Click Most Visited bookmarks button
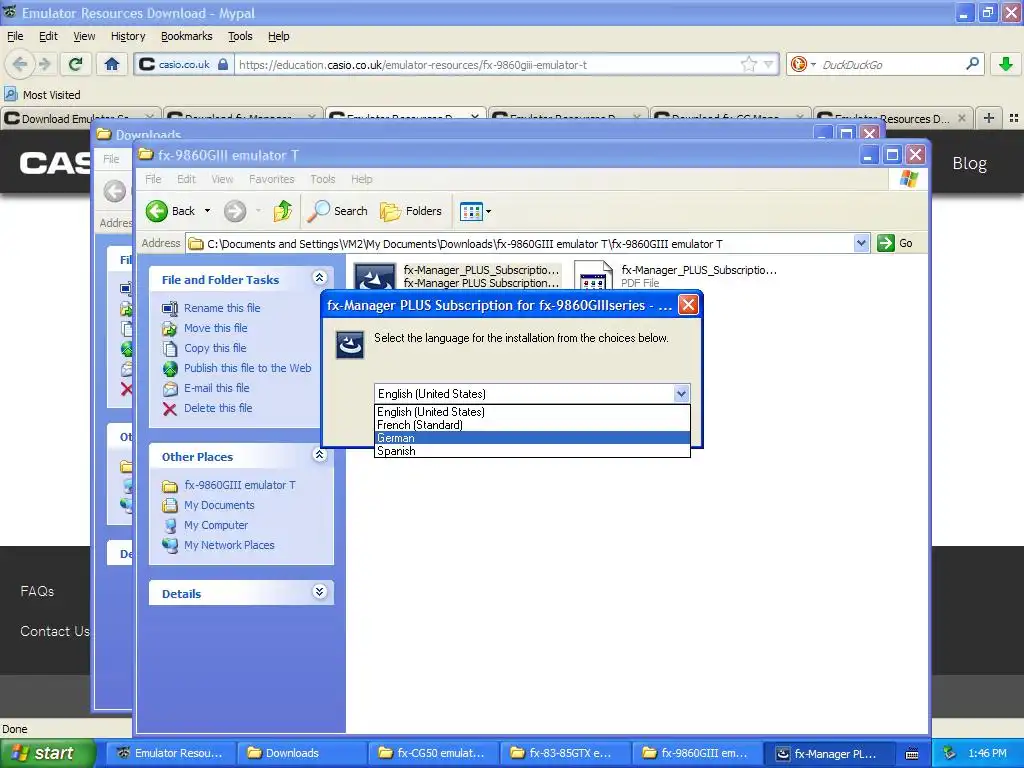The image size is (1024, 768). tap(43, 95)
